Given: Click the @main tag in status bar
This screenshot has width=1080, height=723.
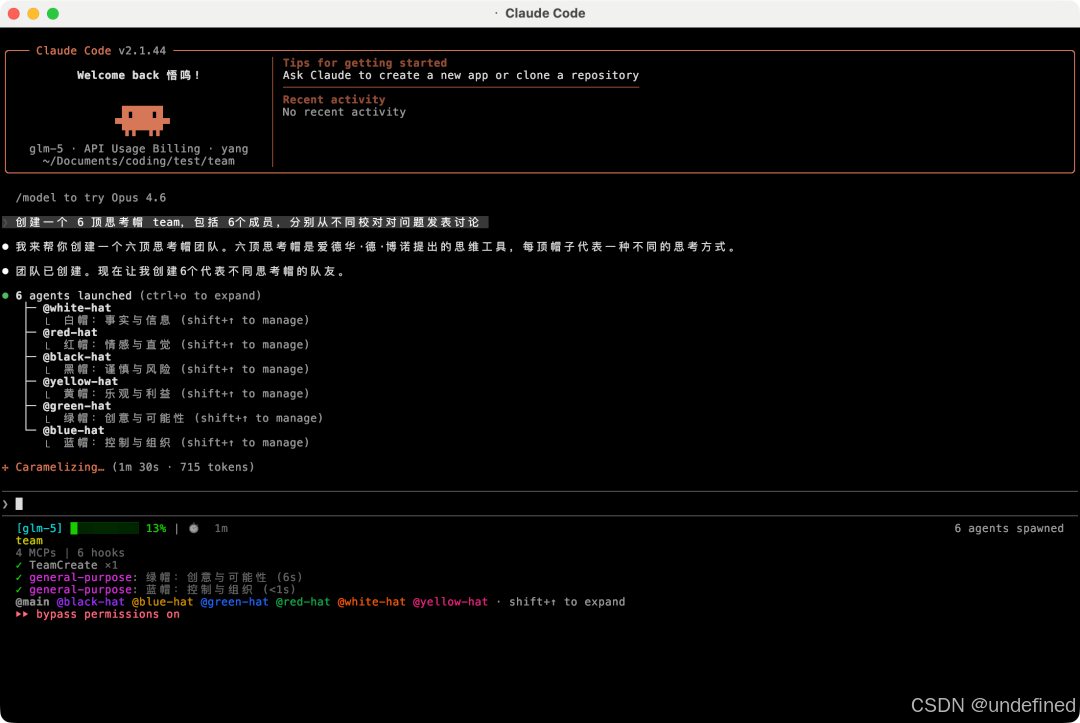Looking at the screenshot, I should 32,602.
